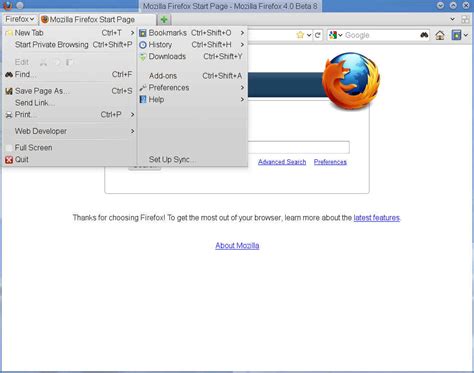
Task: Open the Google search engine selector
Action: (335, 35)
